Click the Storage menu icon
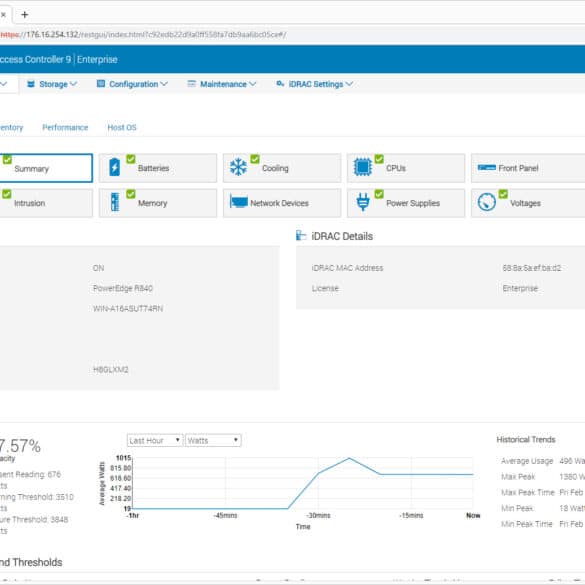The height and width of the screenshot is (585, 585). pyautogui.click(x=31, y=84)
